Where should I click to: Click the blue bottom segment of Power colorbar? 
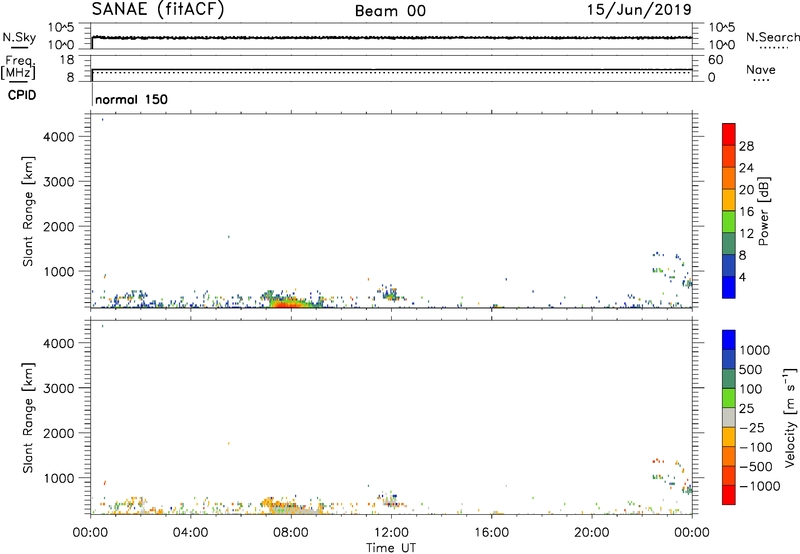729,287
